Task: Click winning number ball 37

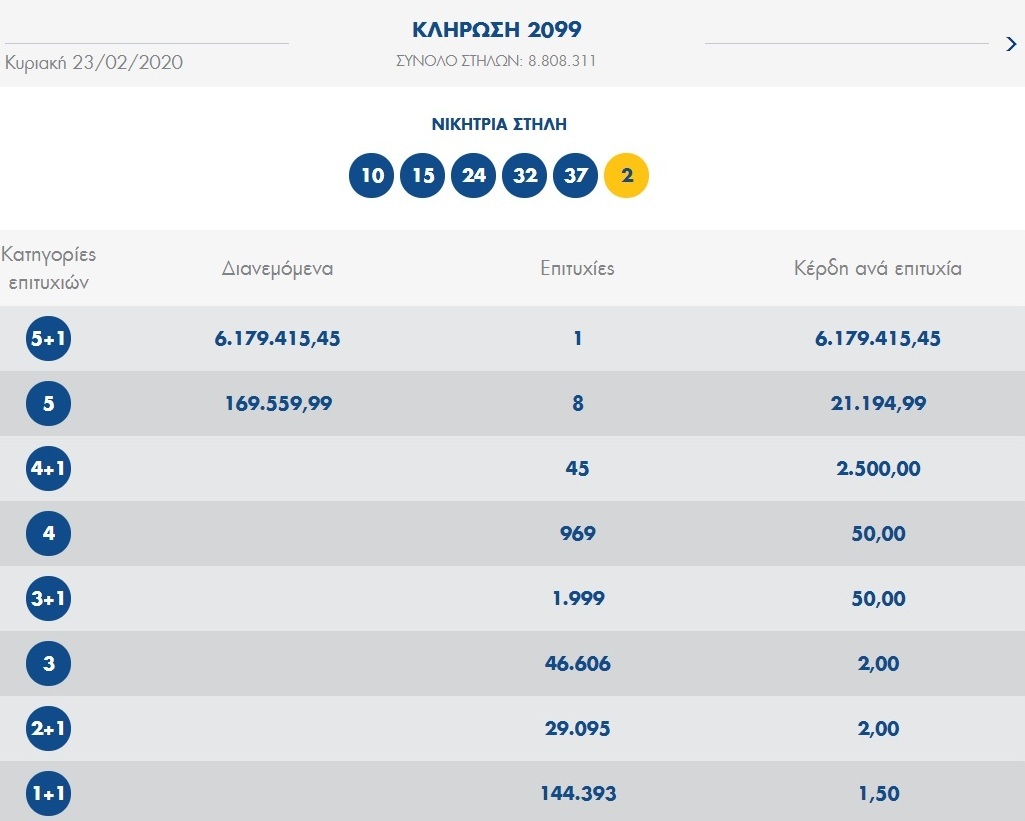Action: (576, 176)
